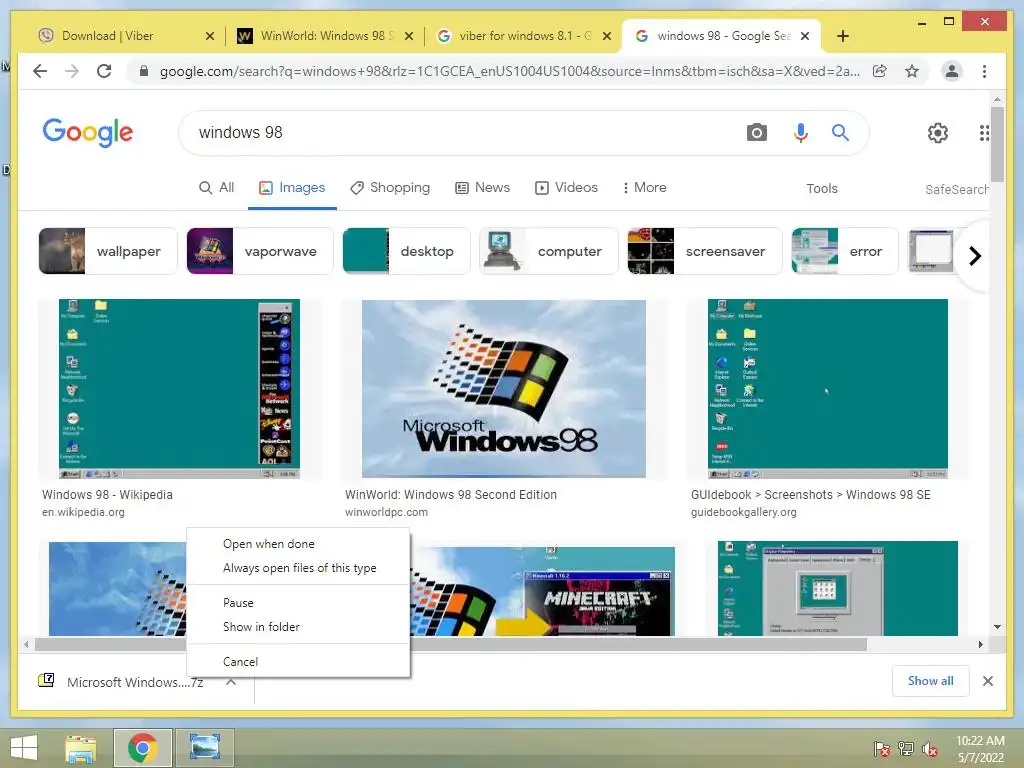Expand the More search options
Image resolution: width=1024 pixels, height=768 pixels.
click(645, 187)
